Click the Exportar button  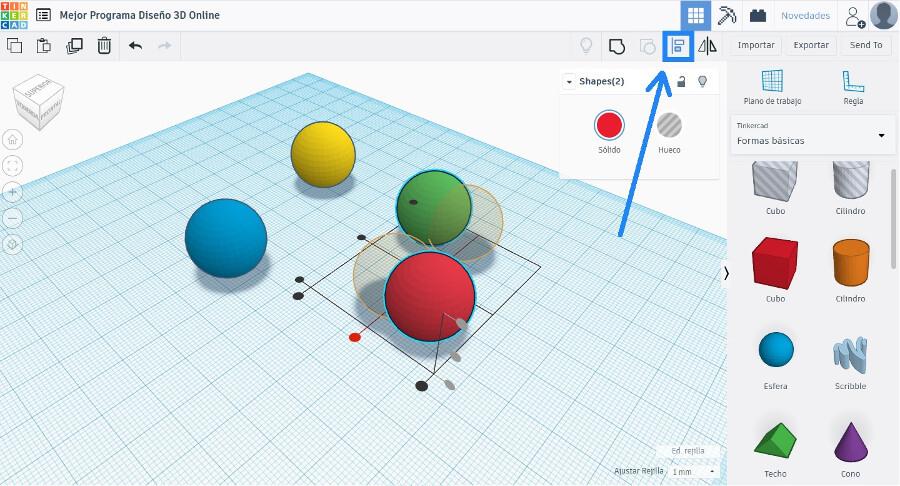811,45
